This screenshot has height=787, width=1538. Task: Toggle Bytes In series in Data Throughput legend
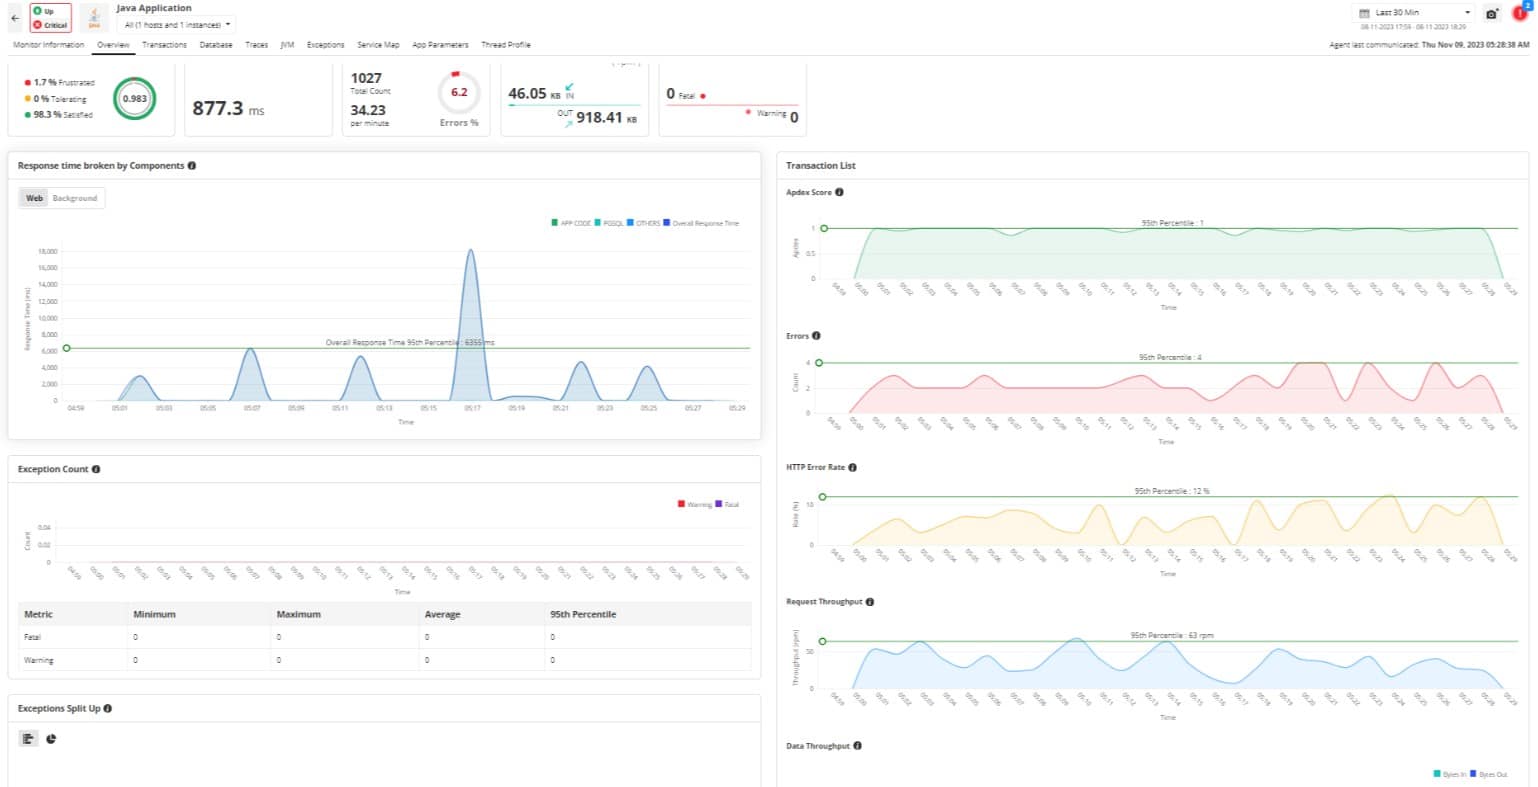pos(1449,774)
